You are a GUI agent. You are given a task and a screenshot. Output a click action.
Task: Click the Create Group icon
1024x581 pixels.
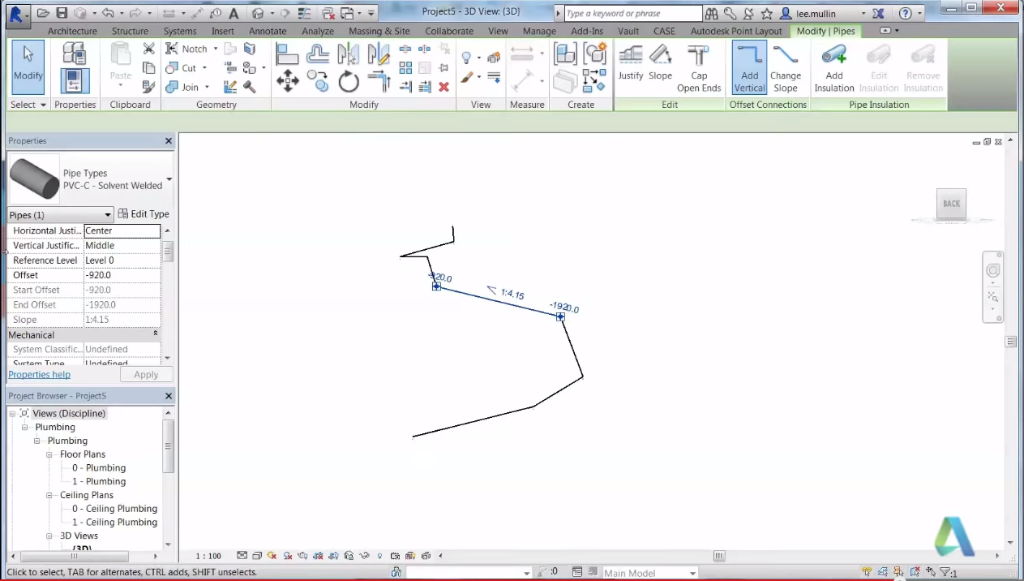coord(595,54)
